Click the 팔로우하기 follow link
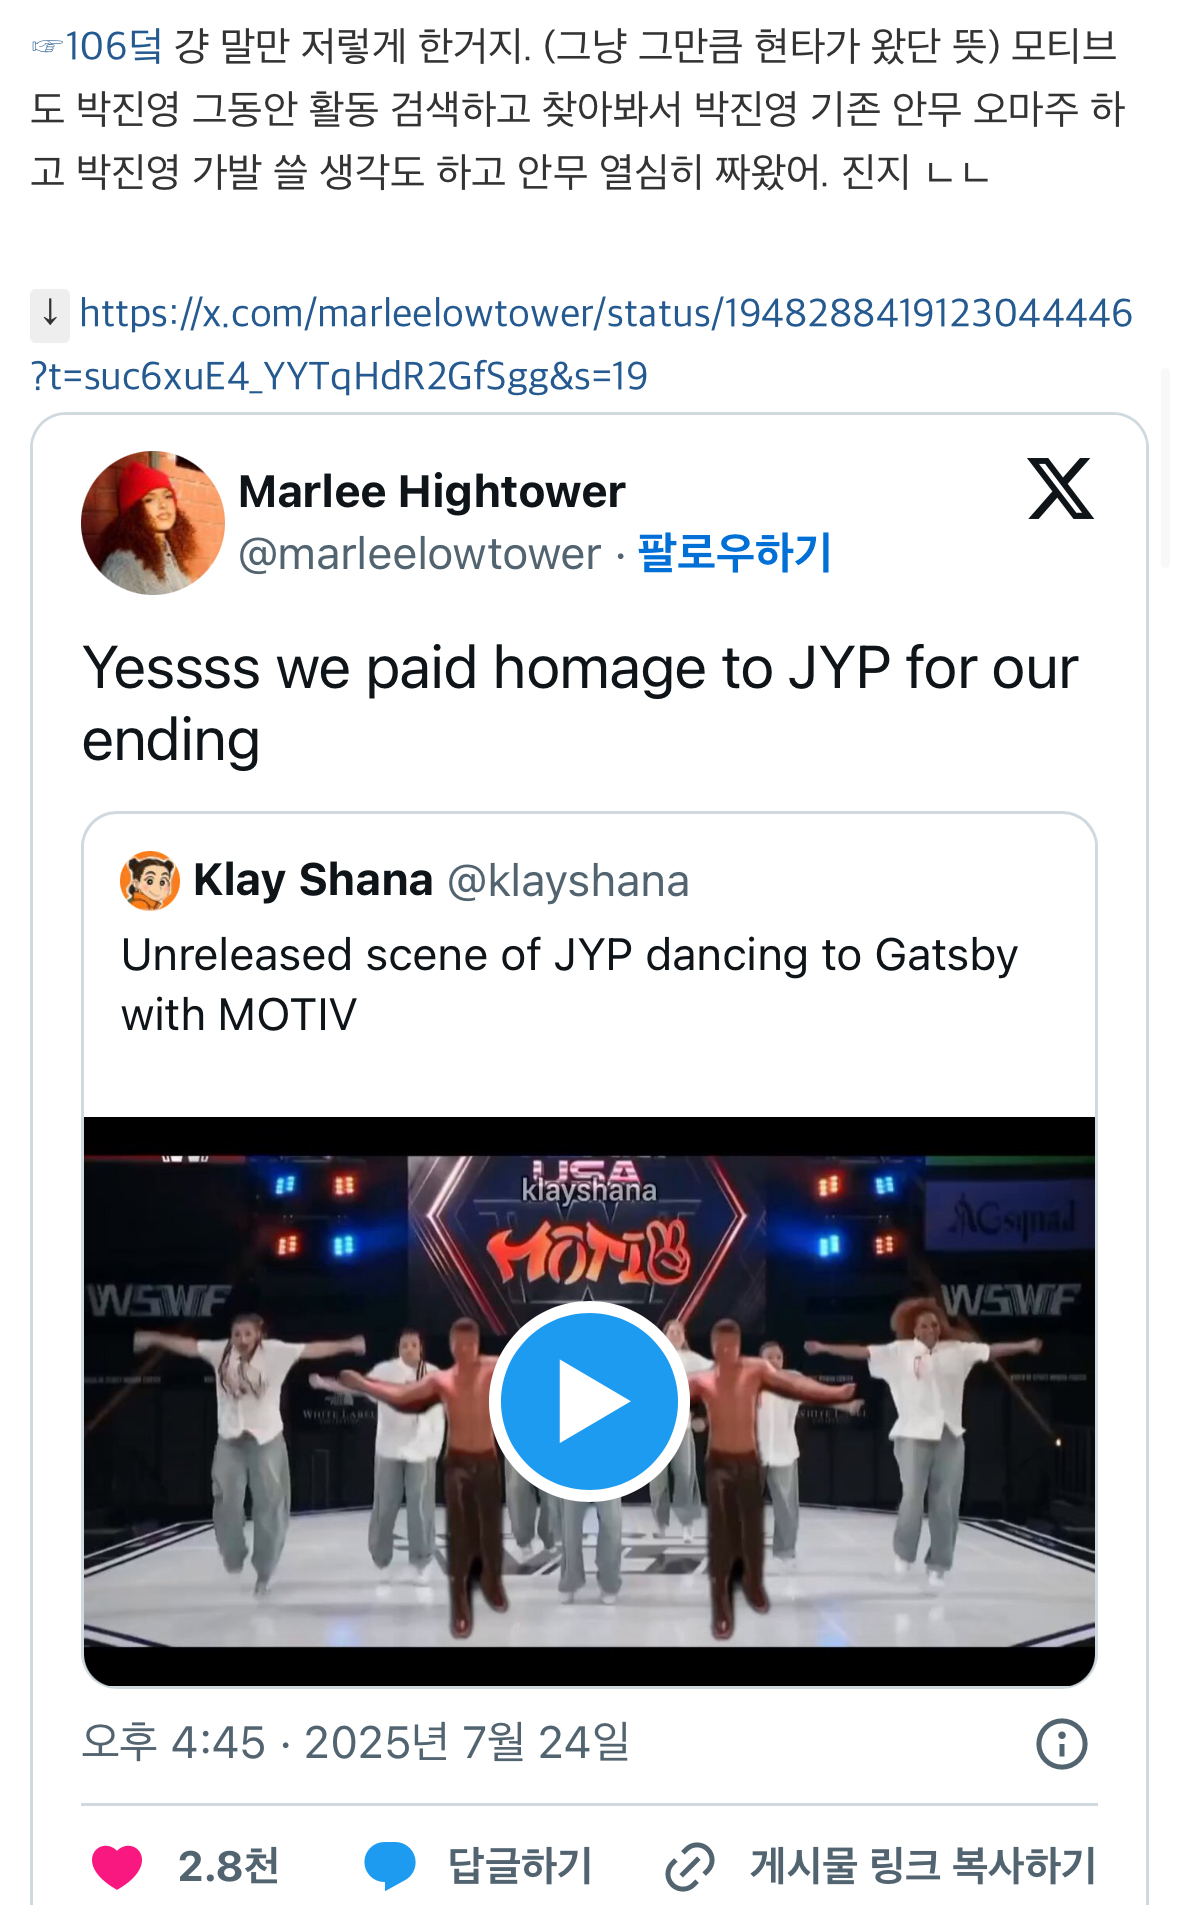1179x1905 pixels. click(x=734, y=553)
